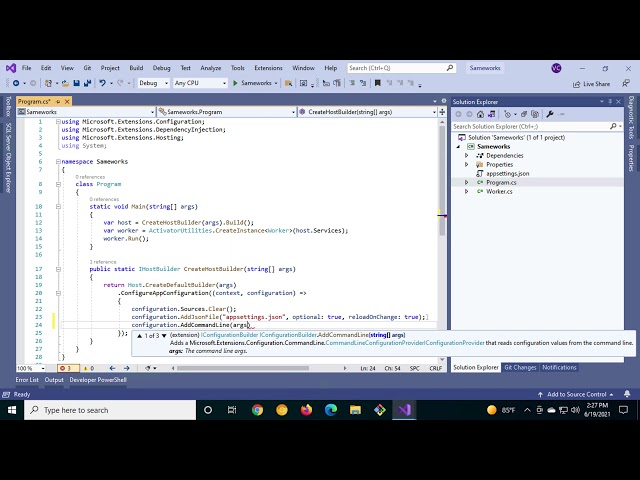Click the Undo arrow in the toolbar
This screenshot has width=640, height=480.
point(102,83)
